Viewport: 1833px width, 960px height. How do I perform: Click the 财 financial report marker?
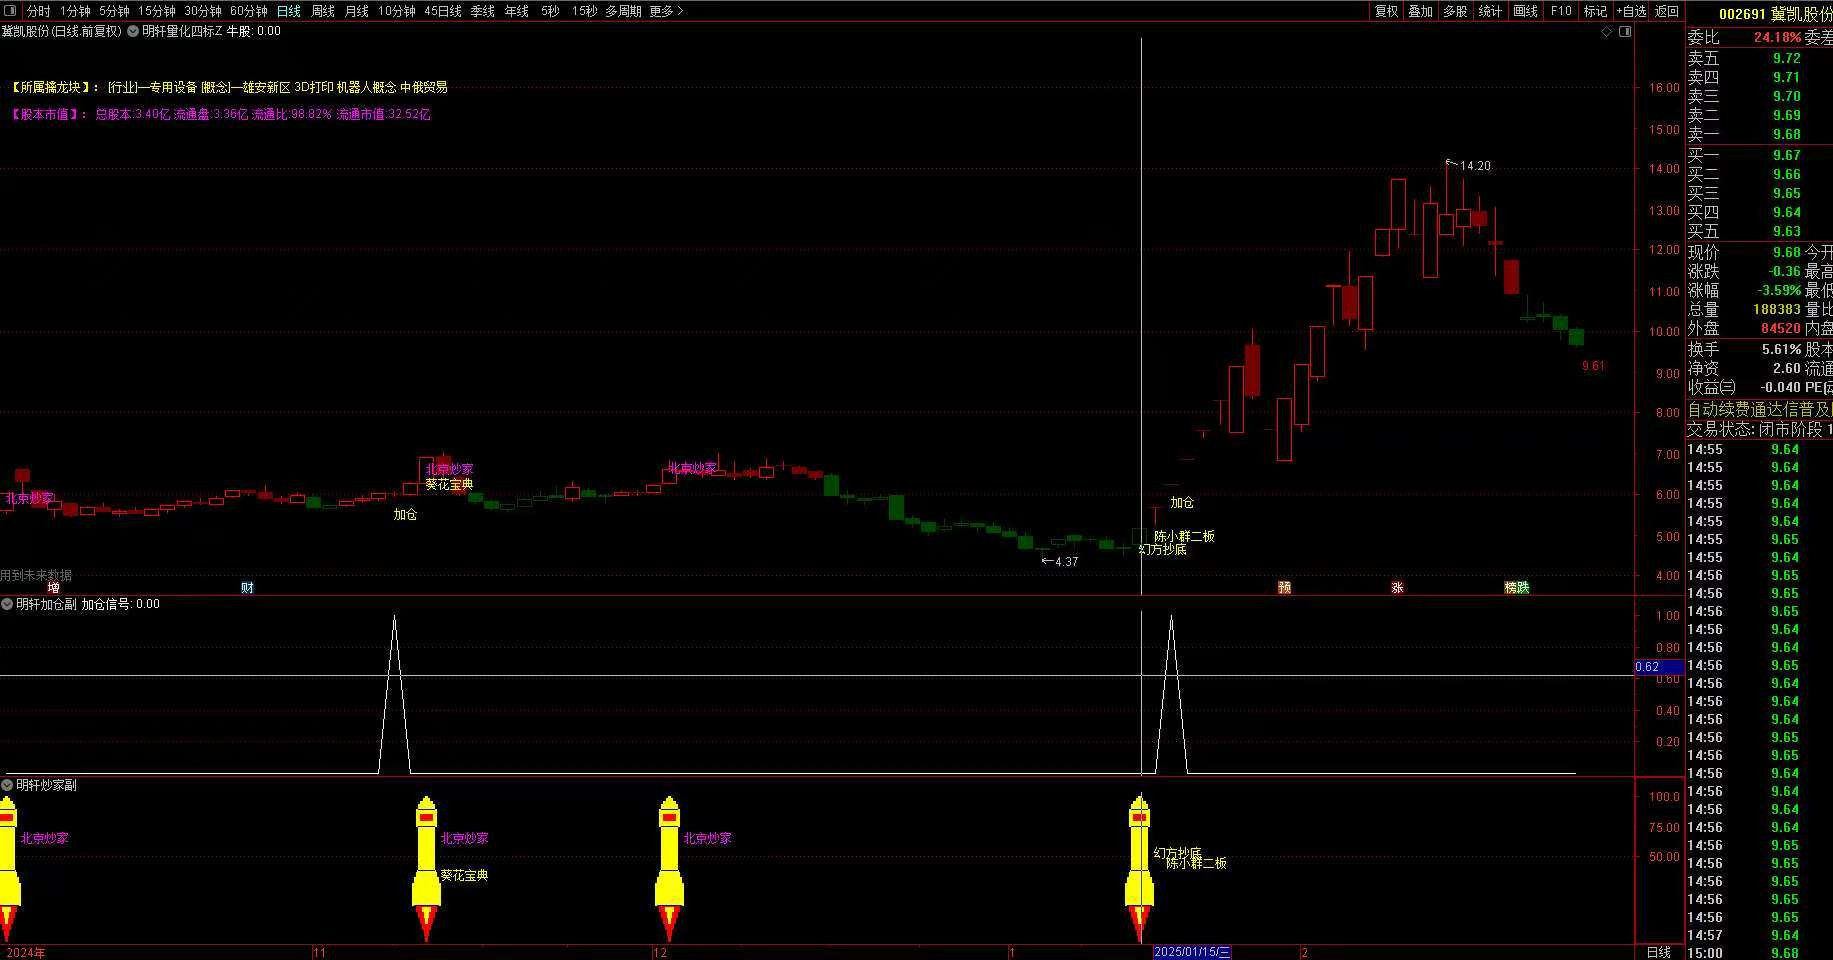tap(247, 588)
